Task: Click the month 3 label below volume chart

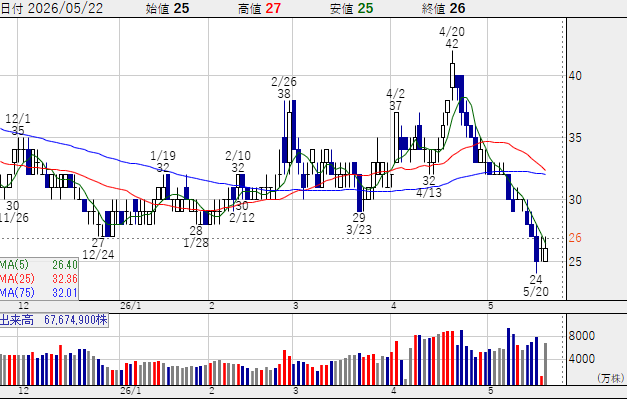Action: click(x=296, y=391)
